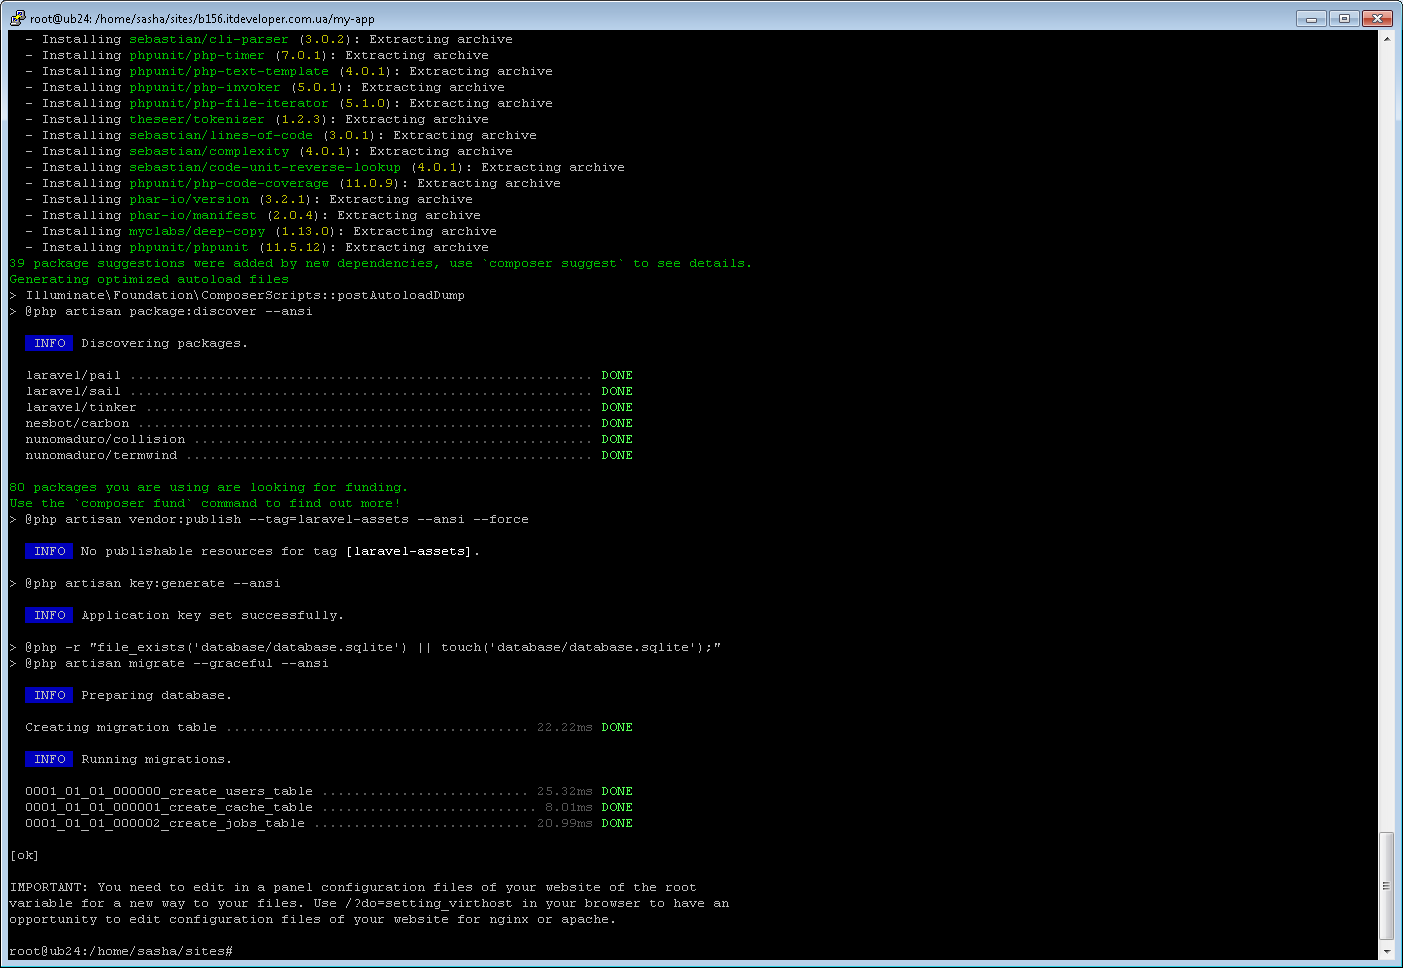Viewport: 1403px width, 968px height.
Task: Click the INFO badge beside Discovering packages
Action: pos(49,343)
